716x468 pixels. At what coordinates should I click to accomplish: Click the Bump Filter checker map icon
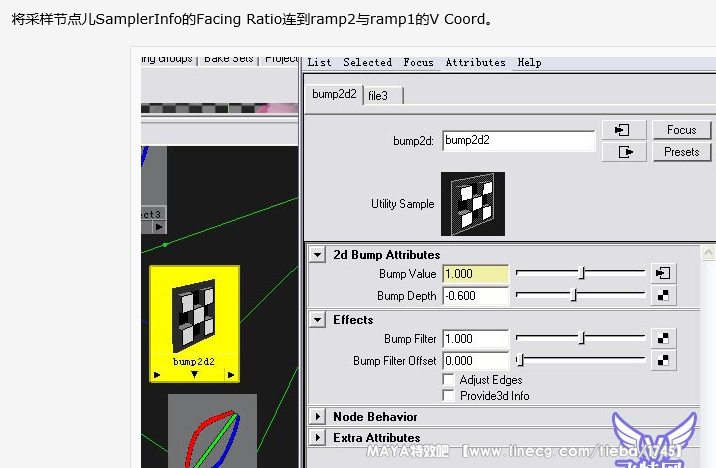click(x=662, y=339)
